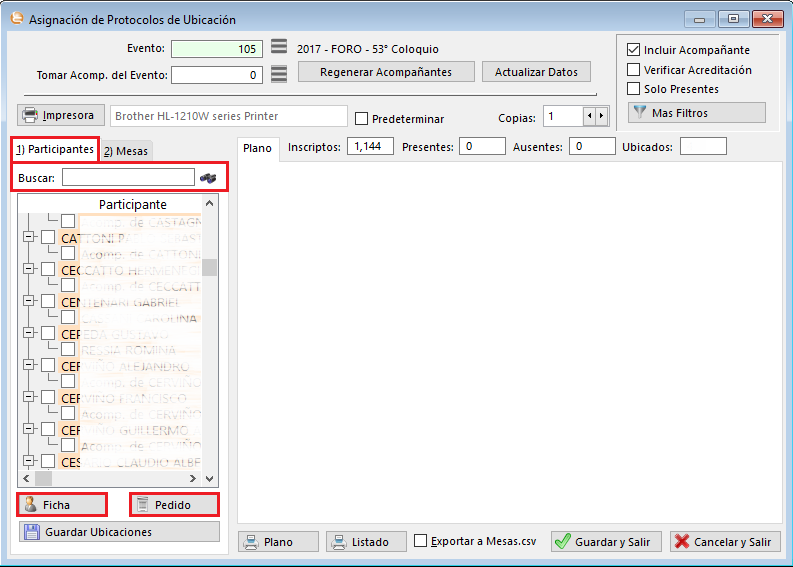The width and height of the screenshot is (793, 567).
Task: Click in the Buscar text field
Action: click(x=128, y=177)
